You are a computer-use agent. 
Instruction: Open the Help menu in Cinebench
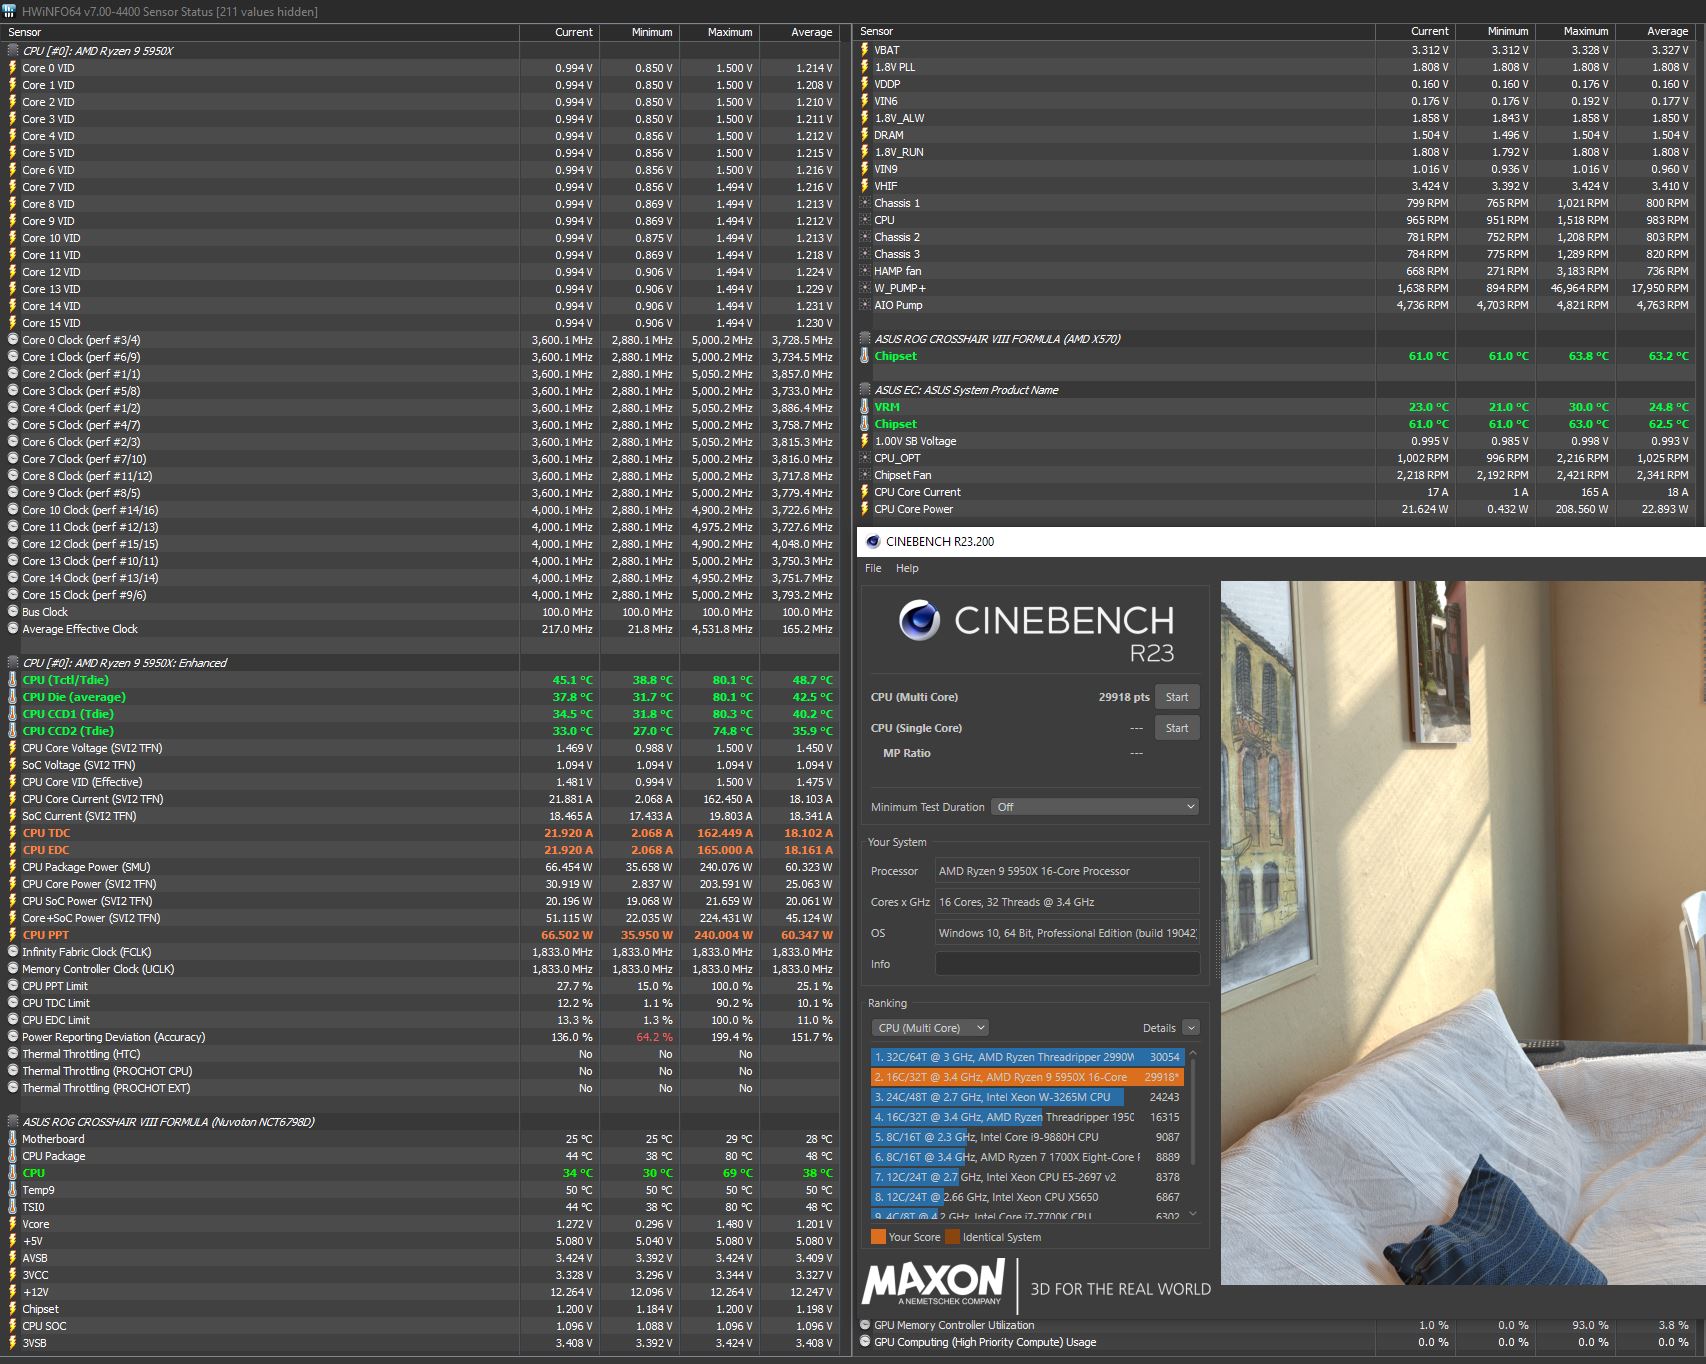[907, 568]
